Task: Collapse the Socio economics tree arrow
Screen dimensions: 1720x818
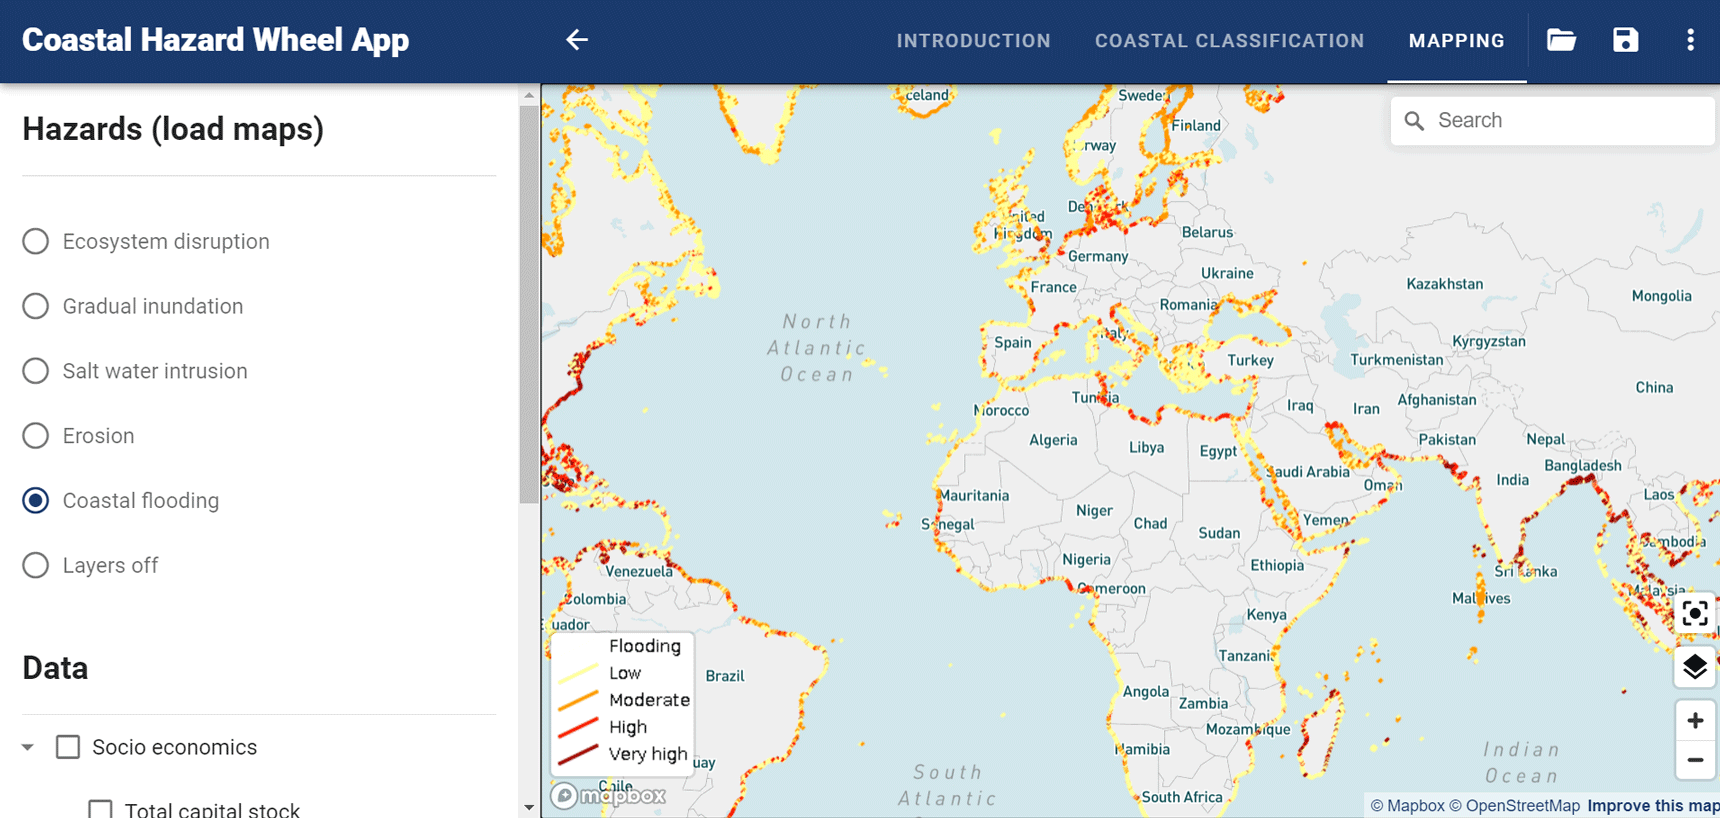Action: [28, 747]
